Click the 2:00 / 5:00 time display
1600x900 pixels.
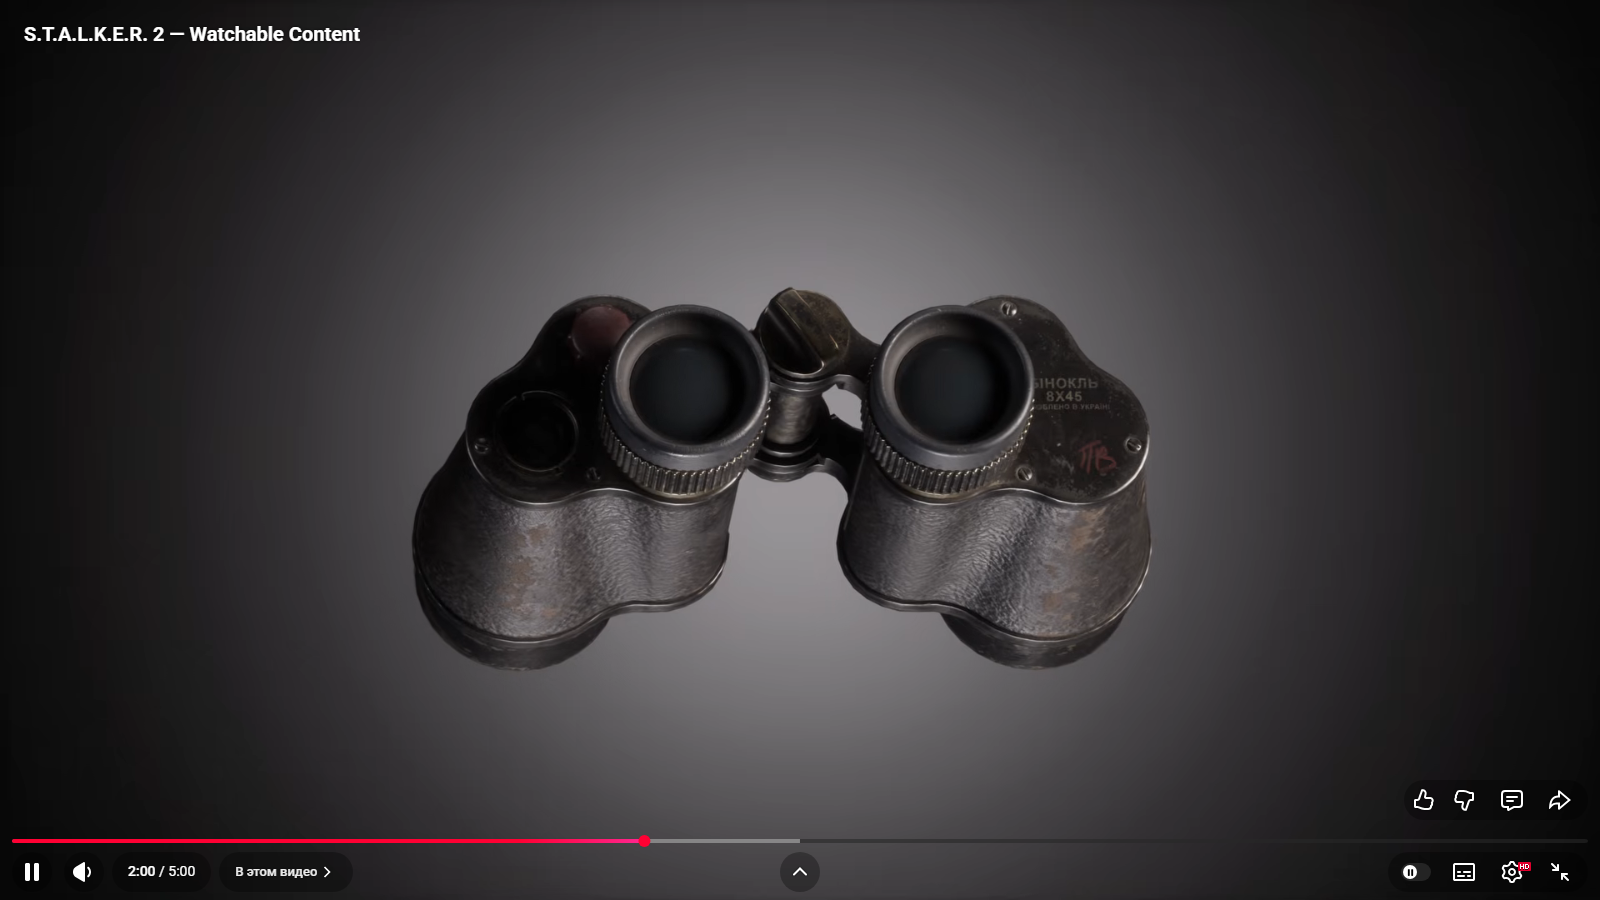point(161,872)
